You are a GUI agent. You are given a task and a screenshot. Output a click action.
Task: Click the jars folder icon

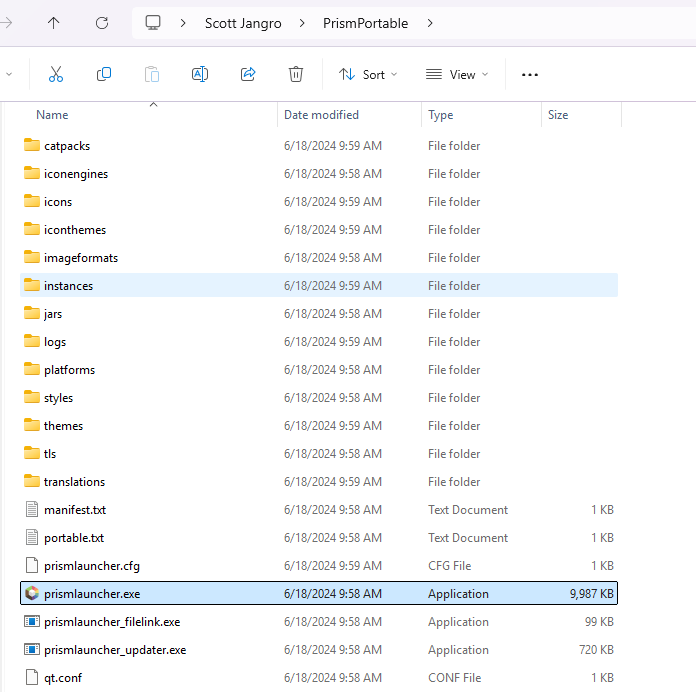[x=32, y=313]
